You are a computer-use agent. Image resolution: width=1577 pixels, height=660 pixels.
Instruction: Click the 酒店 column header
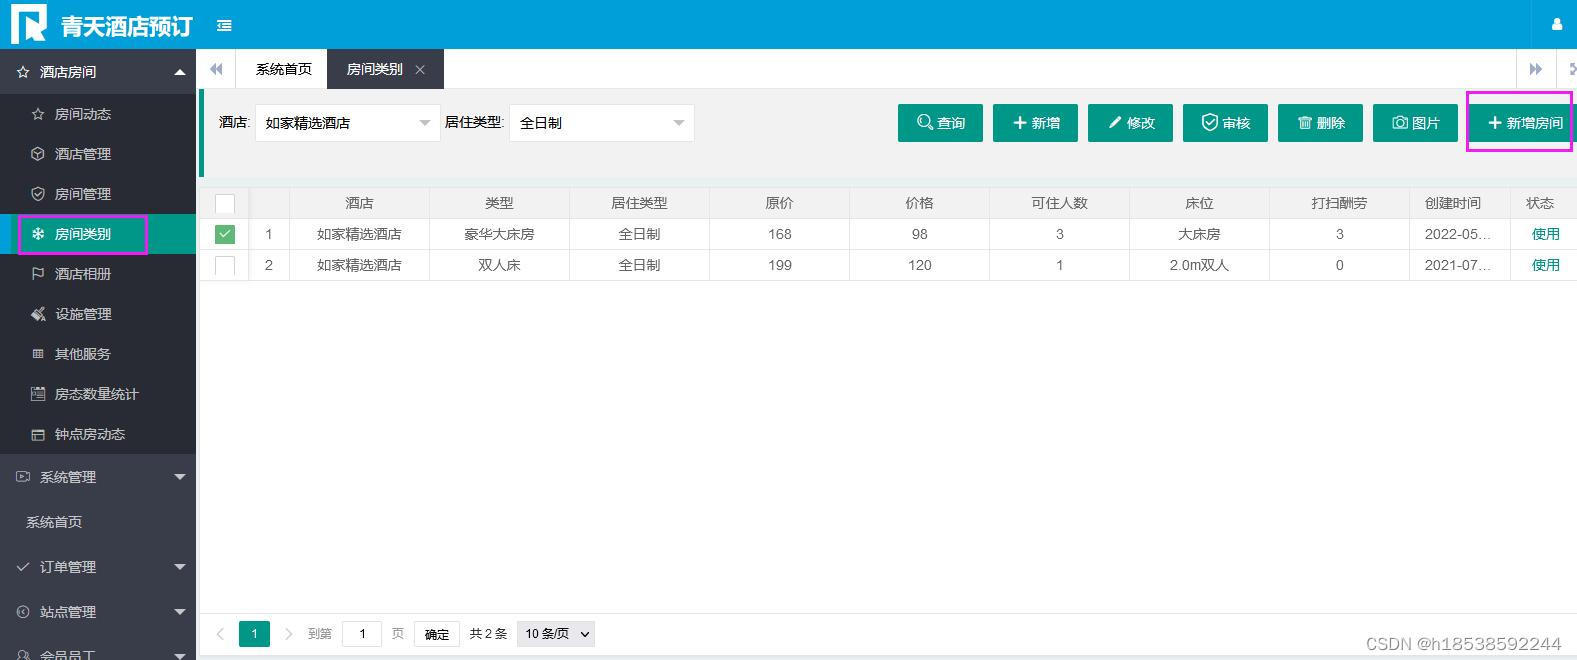coord(359,203)
